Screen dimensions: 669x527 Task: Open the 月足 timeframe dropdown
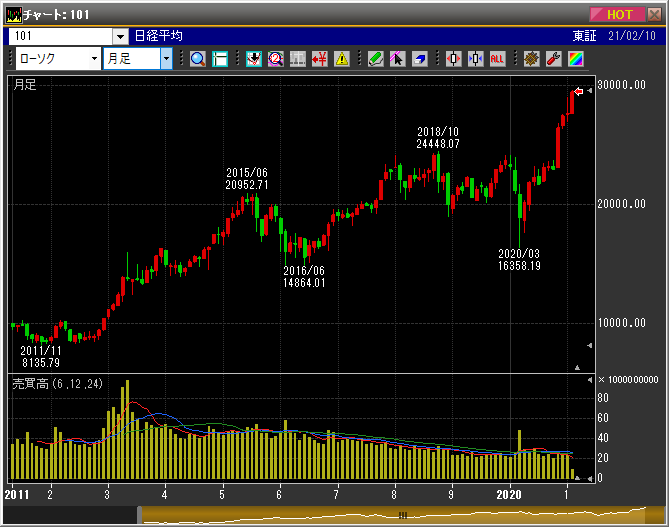coord(166,59)
